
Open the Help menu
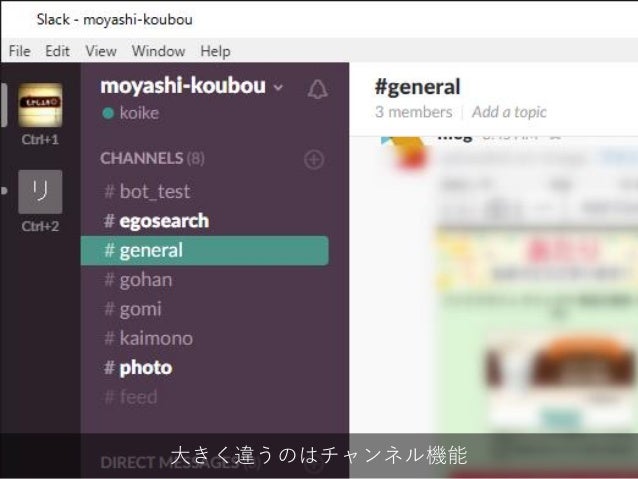(215, 51)
